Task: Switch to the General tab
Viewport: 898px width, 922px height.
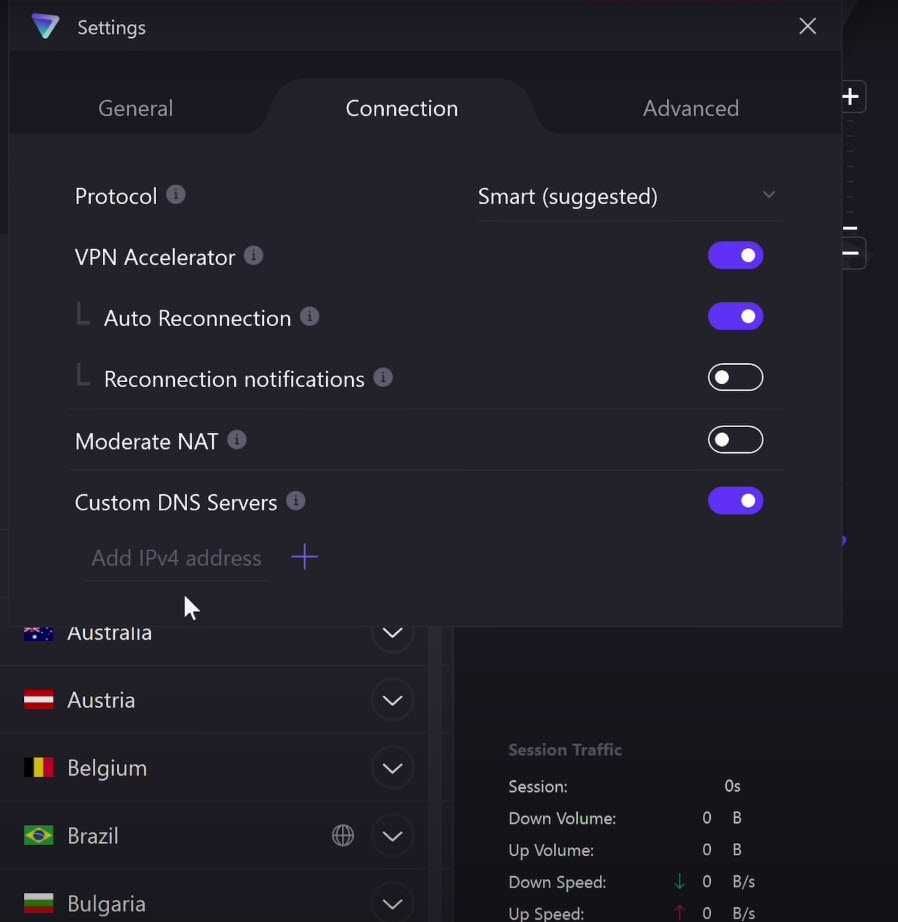Action: (x=135, y=108)
